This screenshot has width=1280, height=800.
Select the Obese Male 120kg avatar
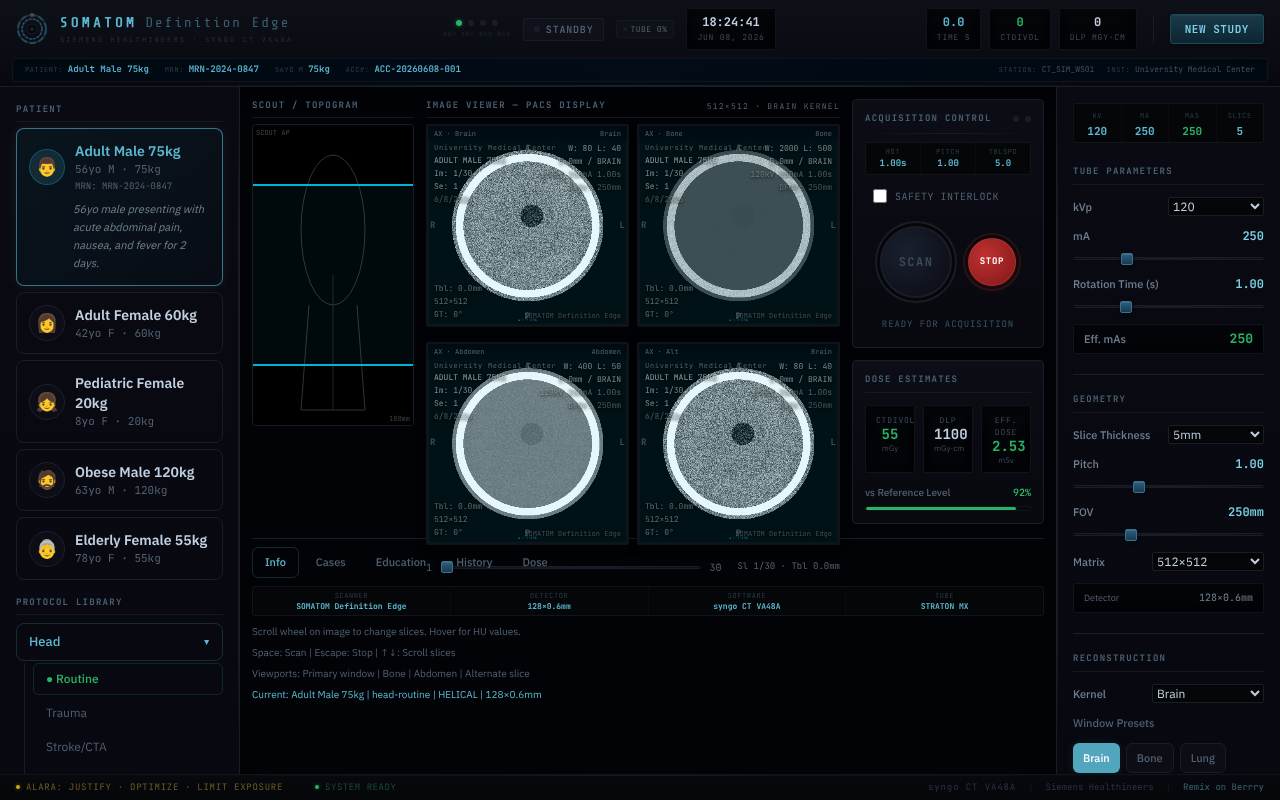coord(47,480)
